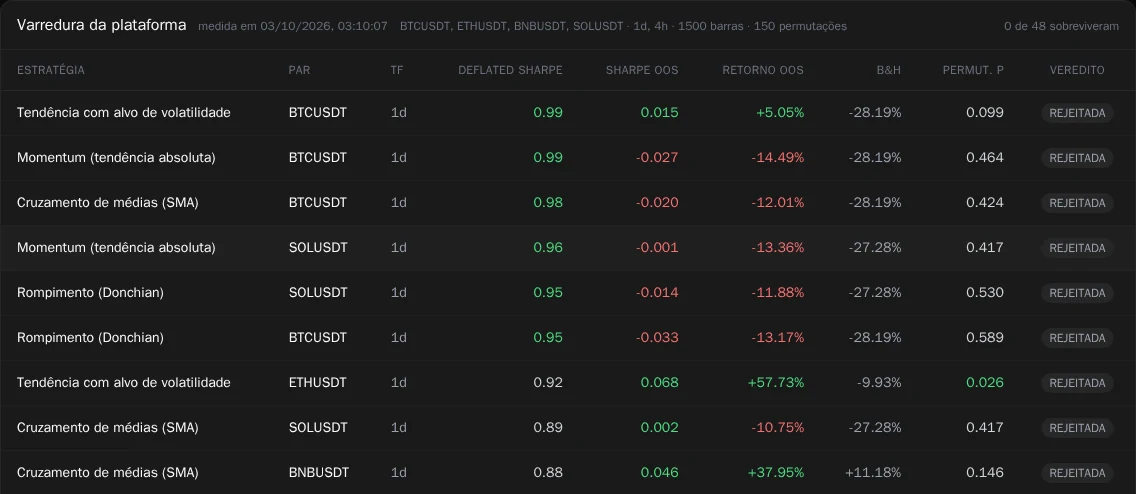Click REJEITADA badge beside return +5.05%
Viewport: 1136px width, 494px height.
pyautogui.click(x=1077, y=112)
